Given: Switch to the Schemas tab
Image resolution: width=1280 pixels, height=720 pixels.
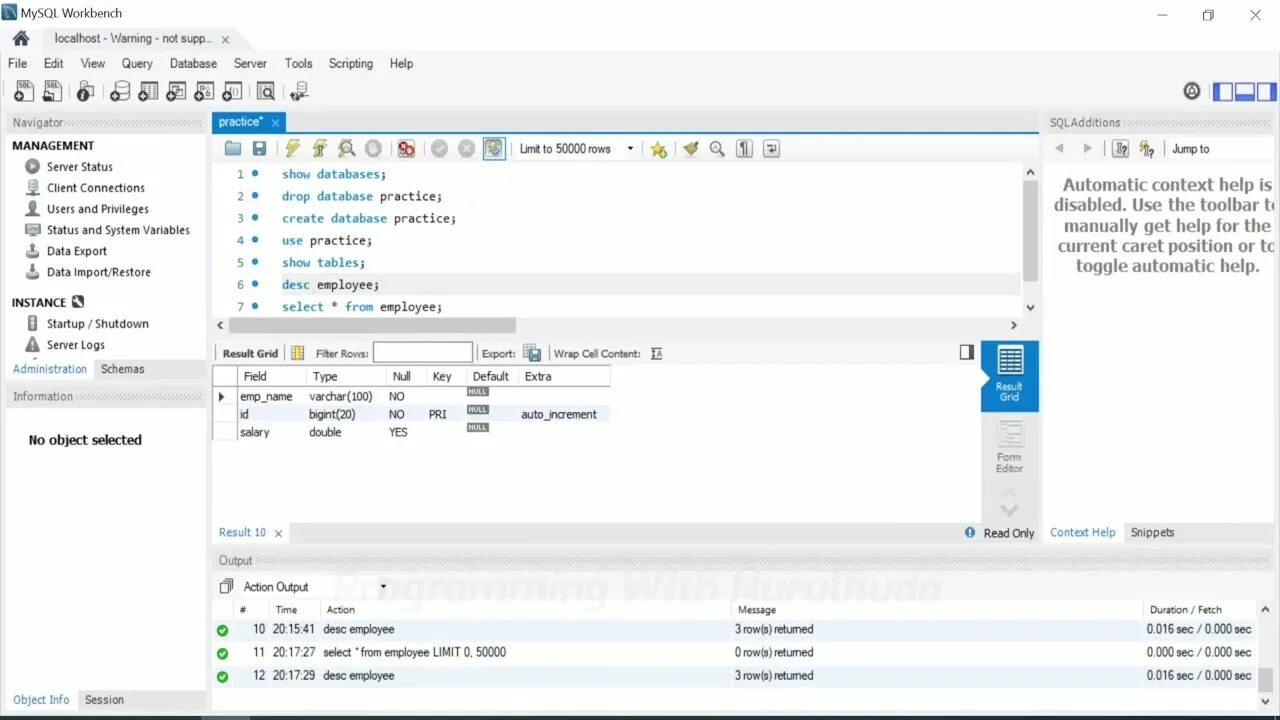Looking at the screenshot, I should point(123,369).
